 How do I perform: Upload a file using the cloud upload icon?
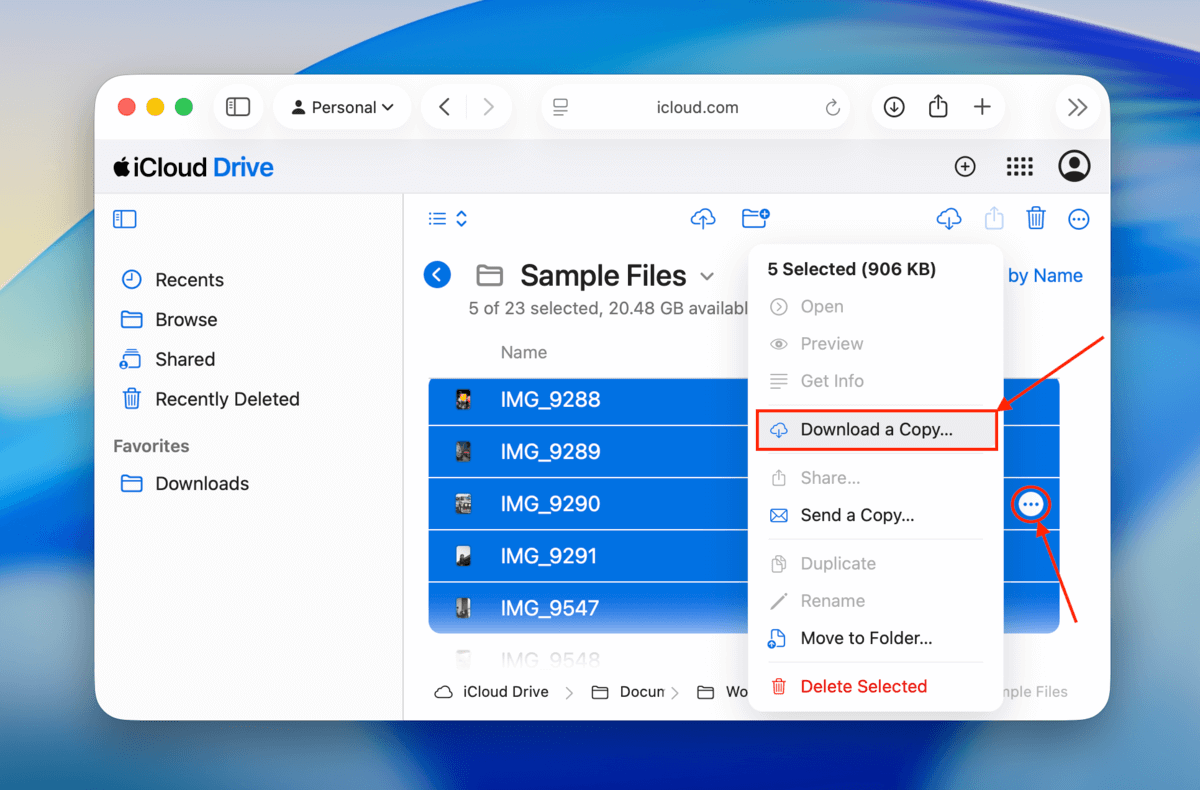click(x=703, y=218)
